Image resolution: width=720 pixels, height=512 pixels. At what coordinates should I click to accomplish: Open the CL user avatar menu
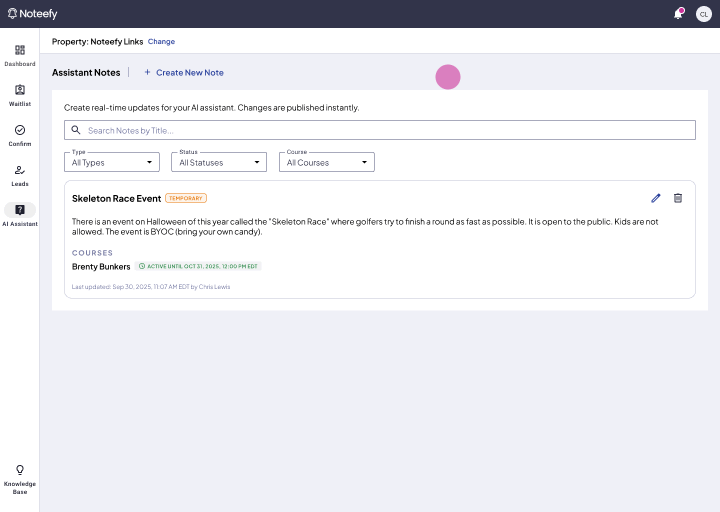[704, 14]
